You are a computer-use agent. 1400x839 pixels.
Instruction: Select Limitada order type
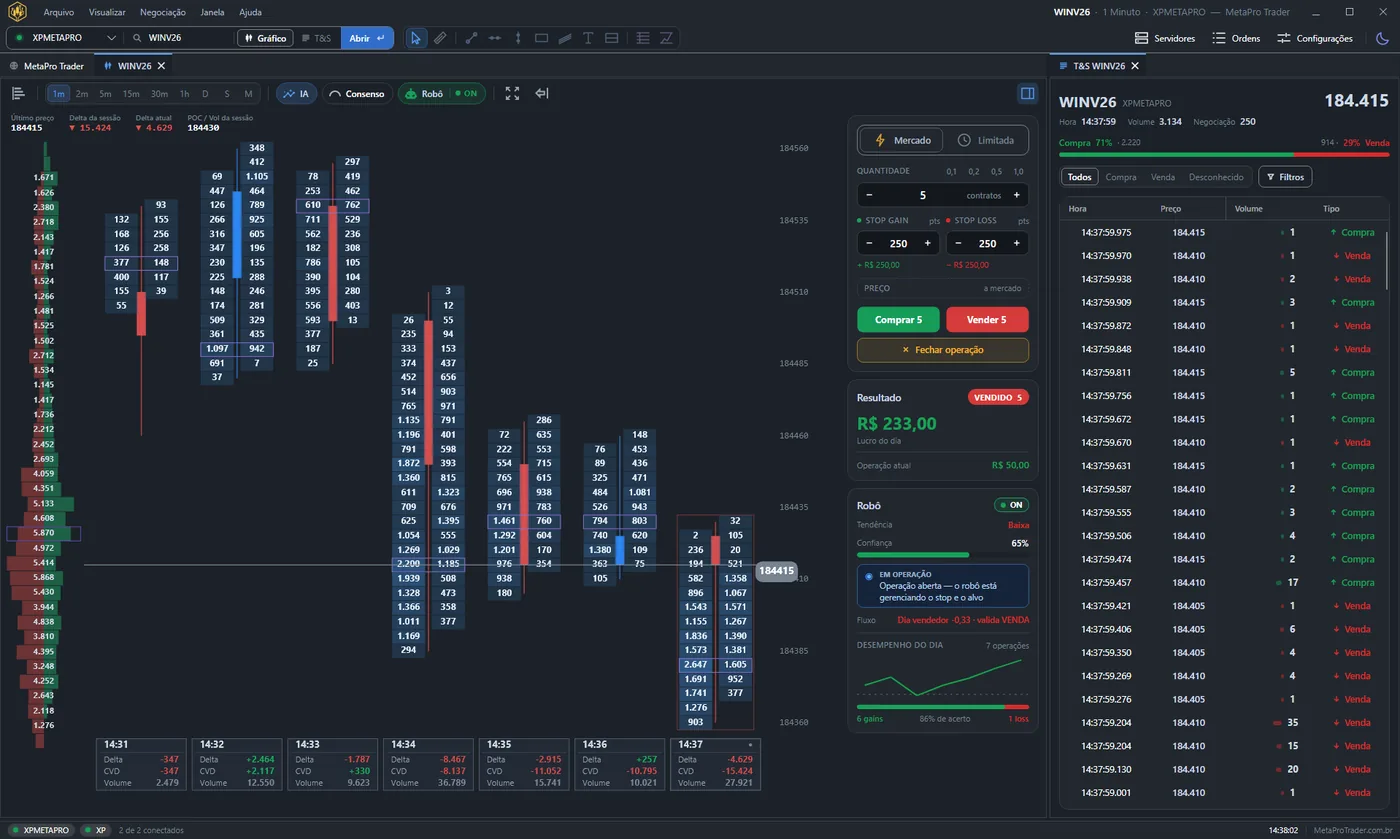point(986,141)
